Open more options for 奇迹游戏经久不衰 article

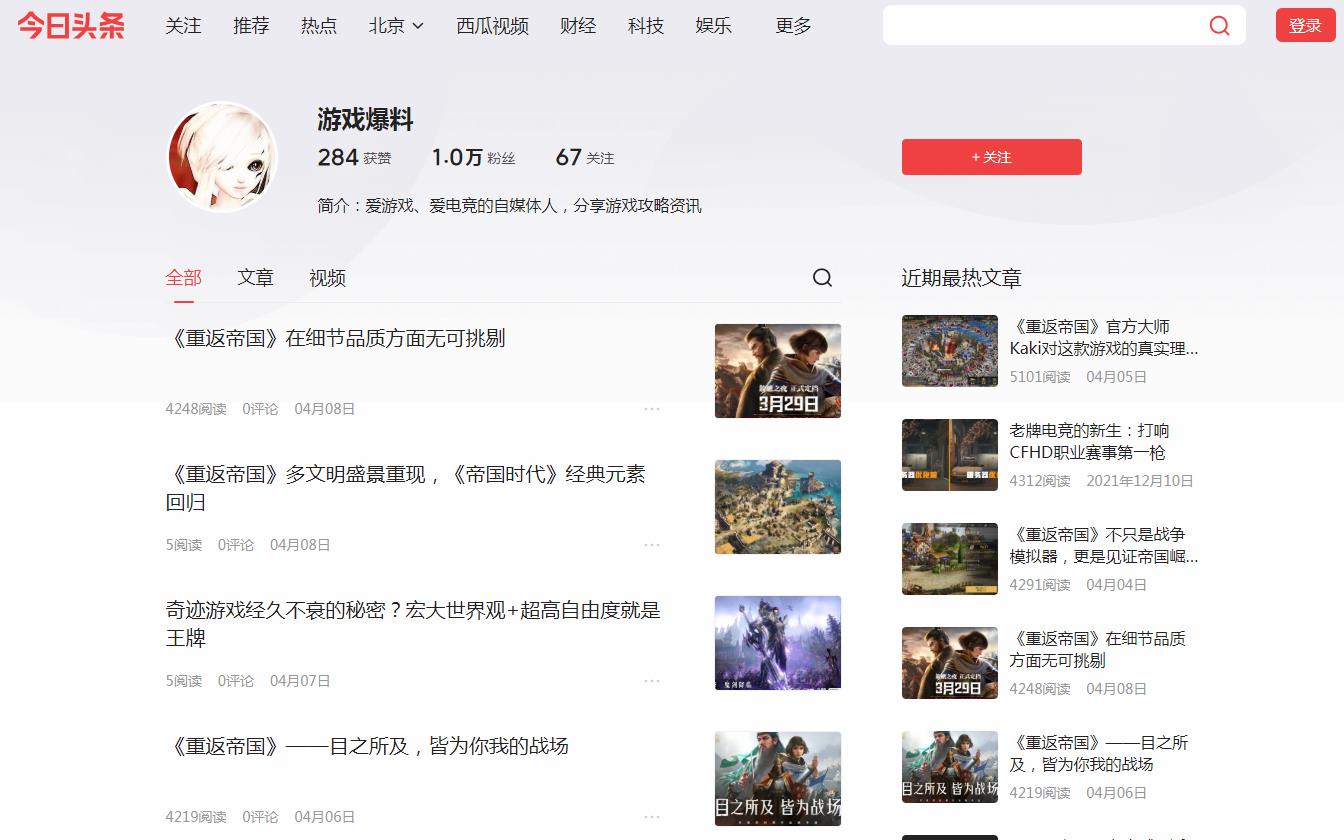[x=652, y=681]
